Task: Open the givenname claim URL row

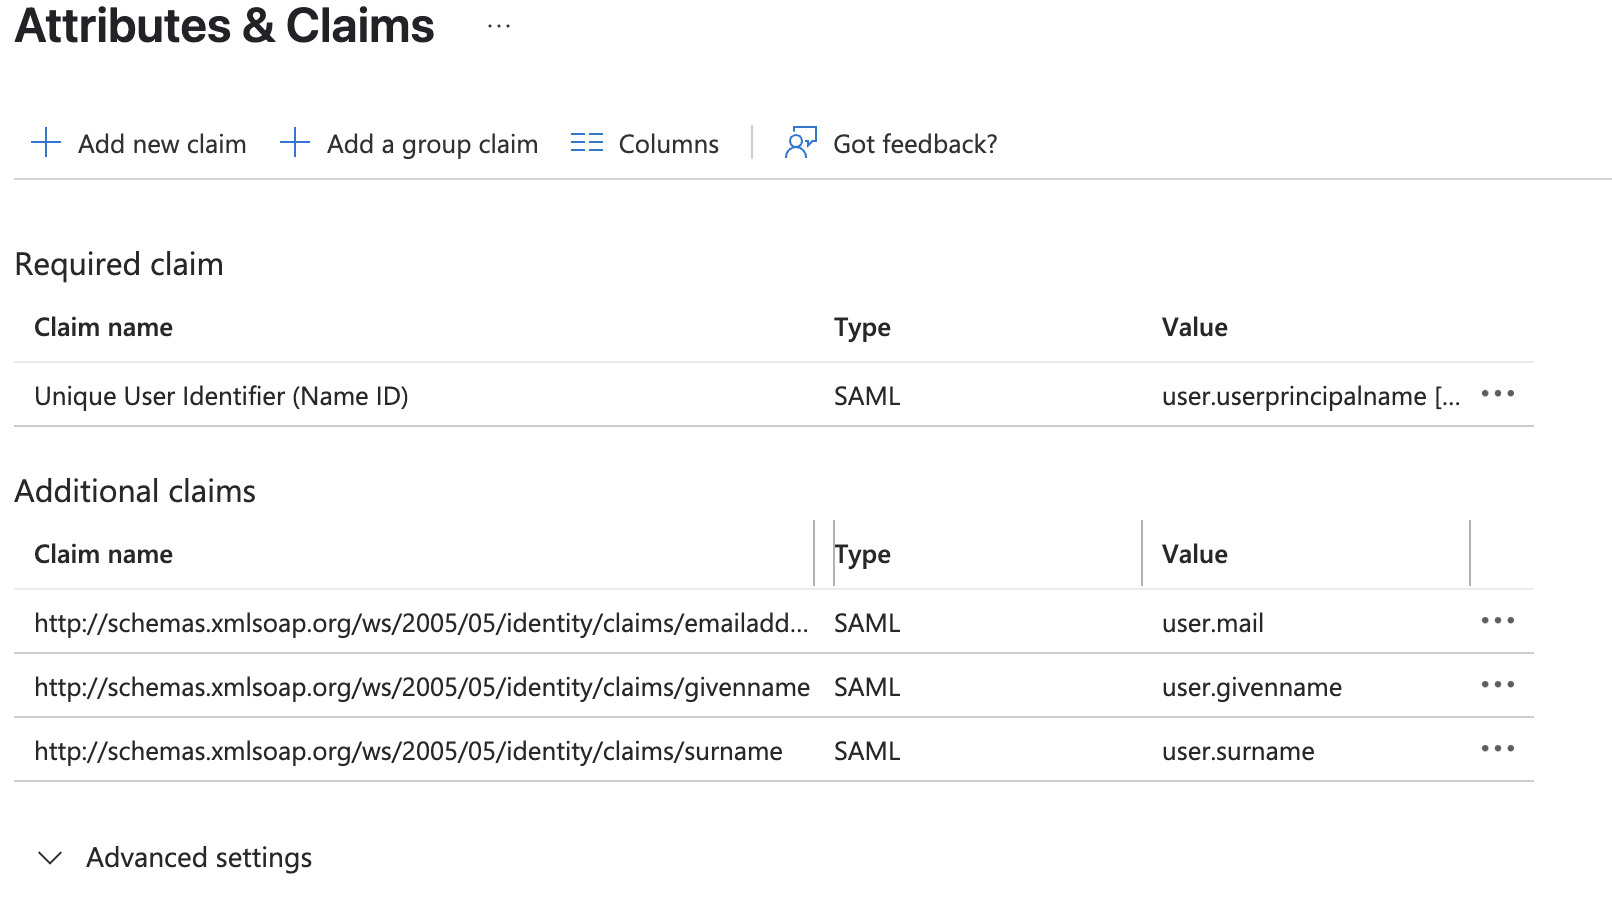Action: pos(421,687)
